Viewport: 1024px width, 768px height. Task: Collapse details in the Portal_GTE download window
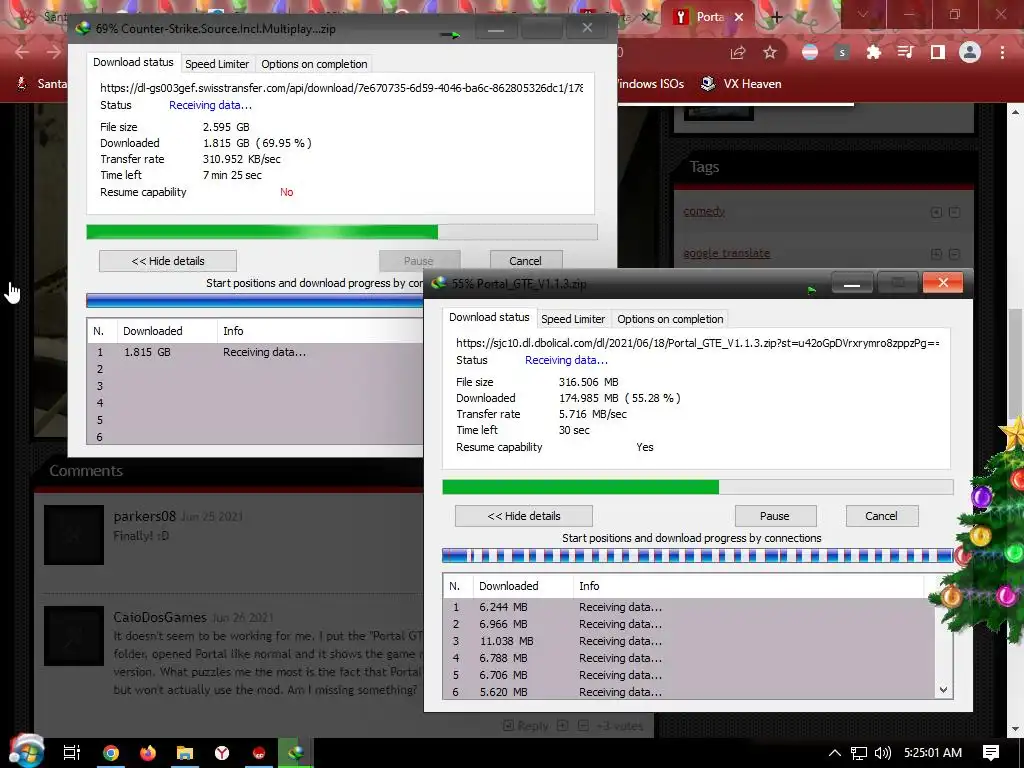click(x=524, y=516)
